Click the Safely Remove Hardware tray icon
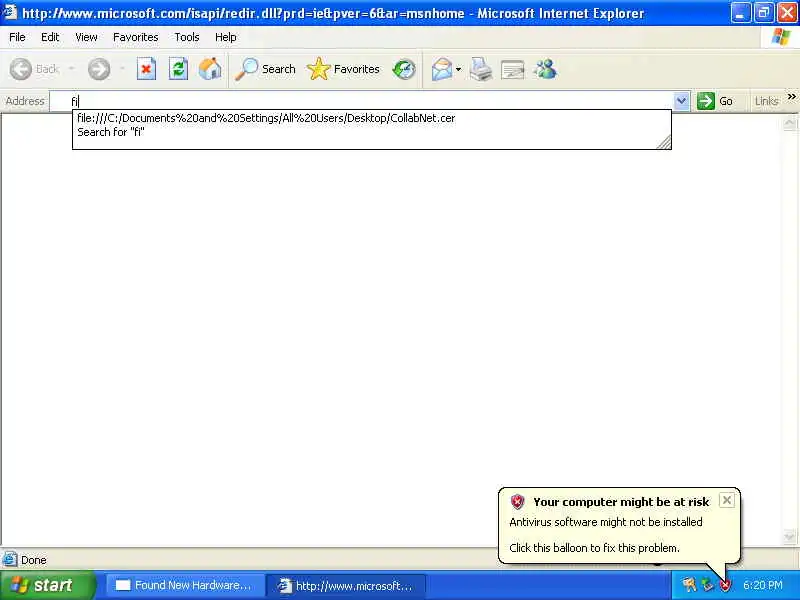This screenshot has width=800, height=600. (707, 584)
